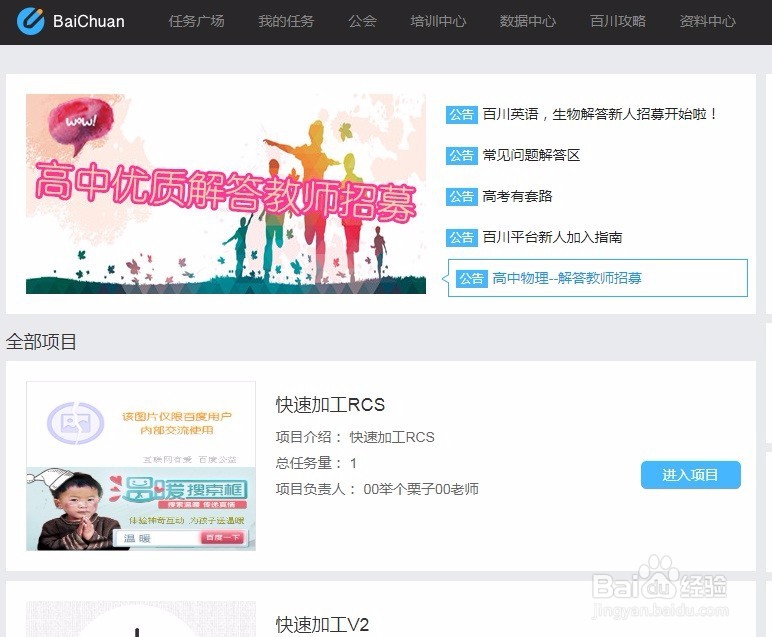The width and height of the screenshot is (772, 637).
Task: Click the BaiChuan brand name text
Action: (x=89, y=21)
